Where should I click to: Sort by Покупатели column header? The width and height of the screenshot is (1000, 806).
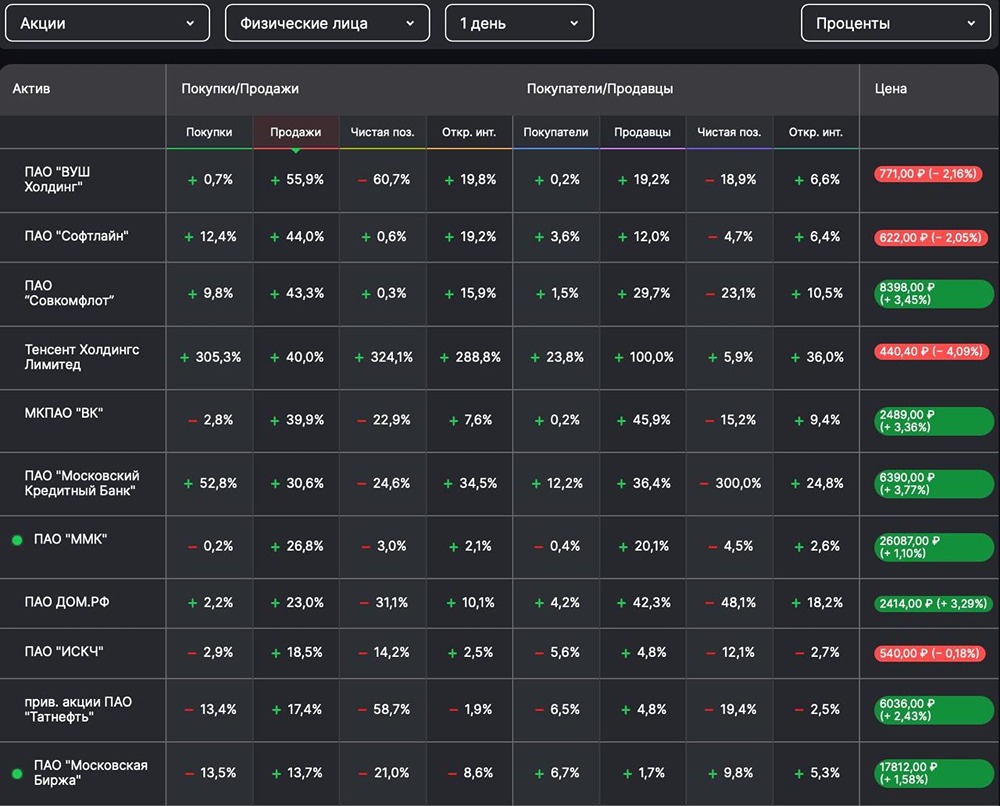(x=555, y=132)
